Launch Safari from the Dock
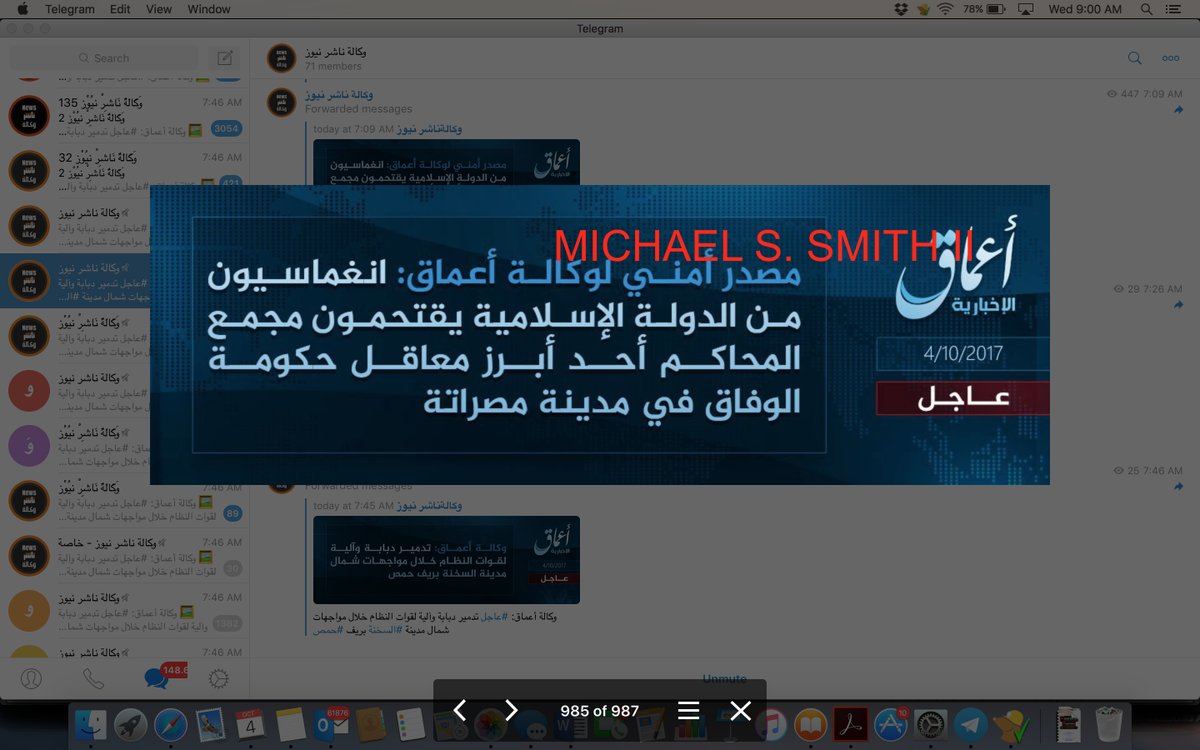Viewport: 1200px width, 750px height. 170,725
